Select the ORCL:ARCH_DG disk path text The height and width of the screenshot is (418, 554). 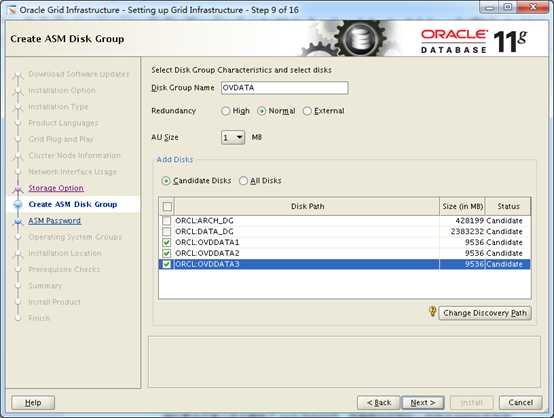204,221
